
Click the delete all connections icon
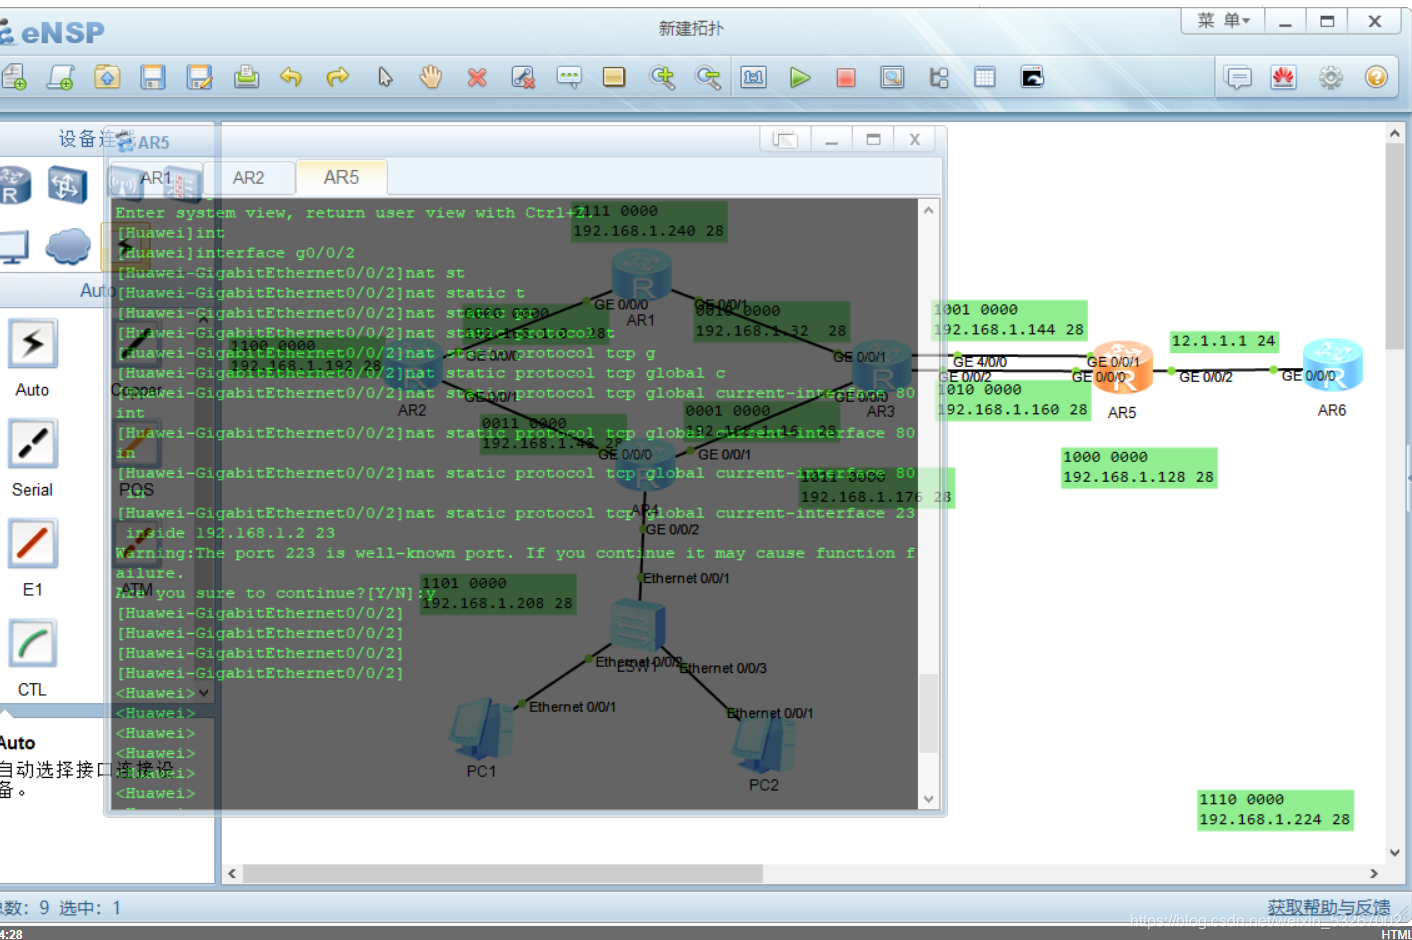tap(523, 77)
